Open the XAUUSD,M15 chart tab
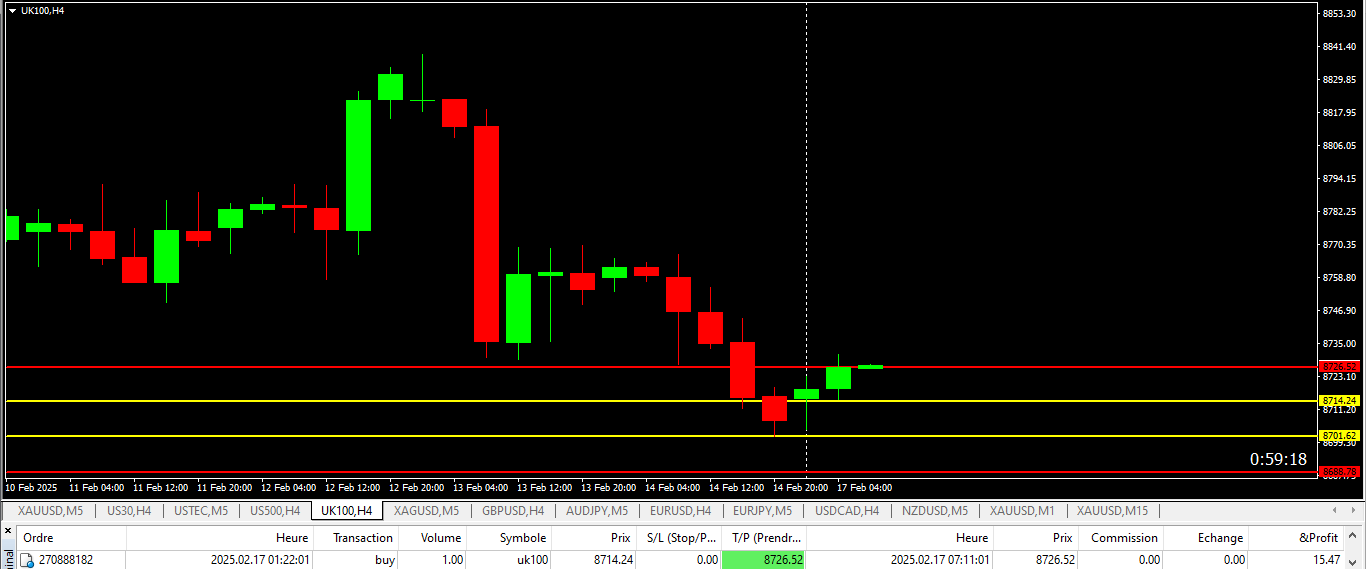 [1113, 511]
